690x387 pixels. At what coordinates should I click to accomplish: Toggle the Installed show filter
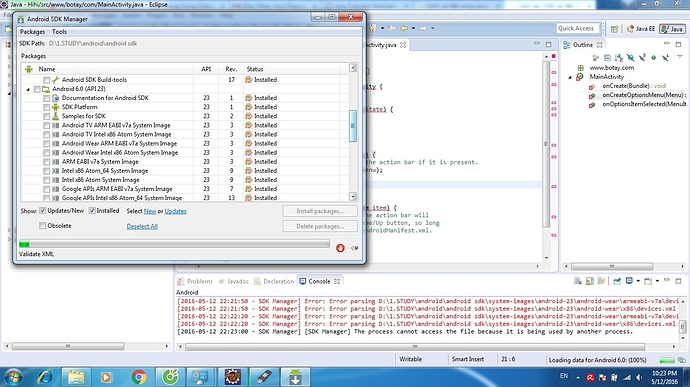pyautogui.click(x=92, y=211)
